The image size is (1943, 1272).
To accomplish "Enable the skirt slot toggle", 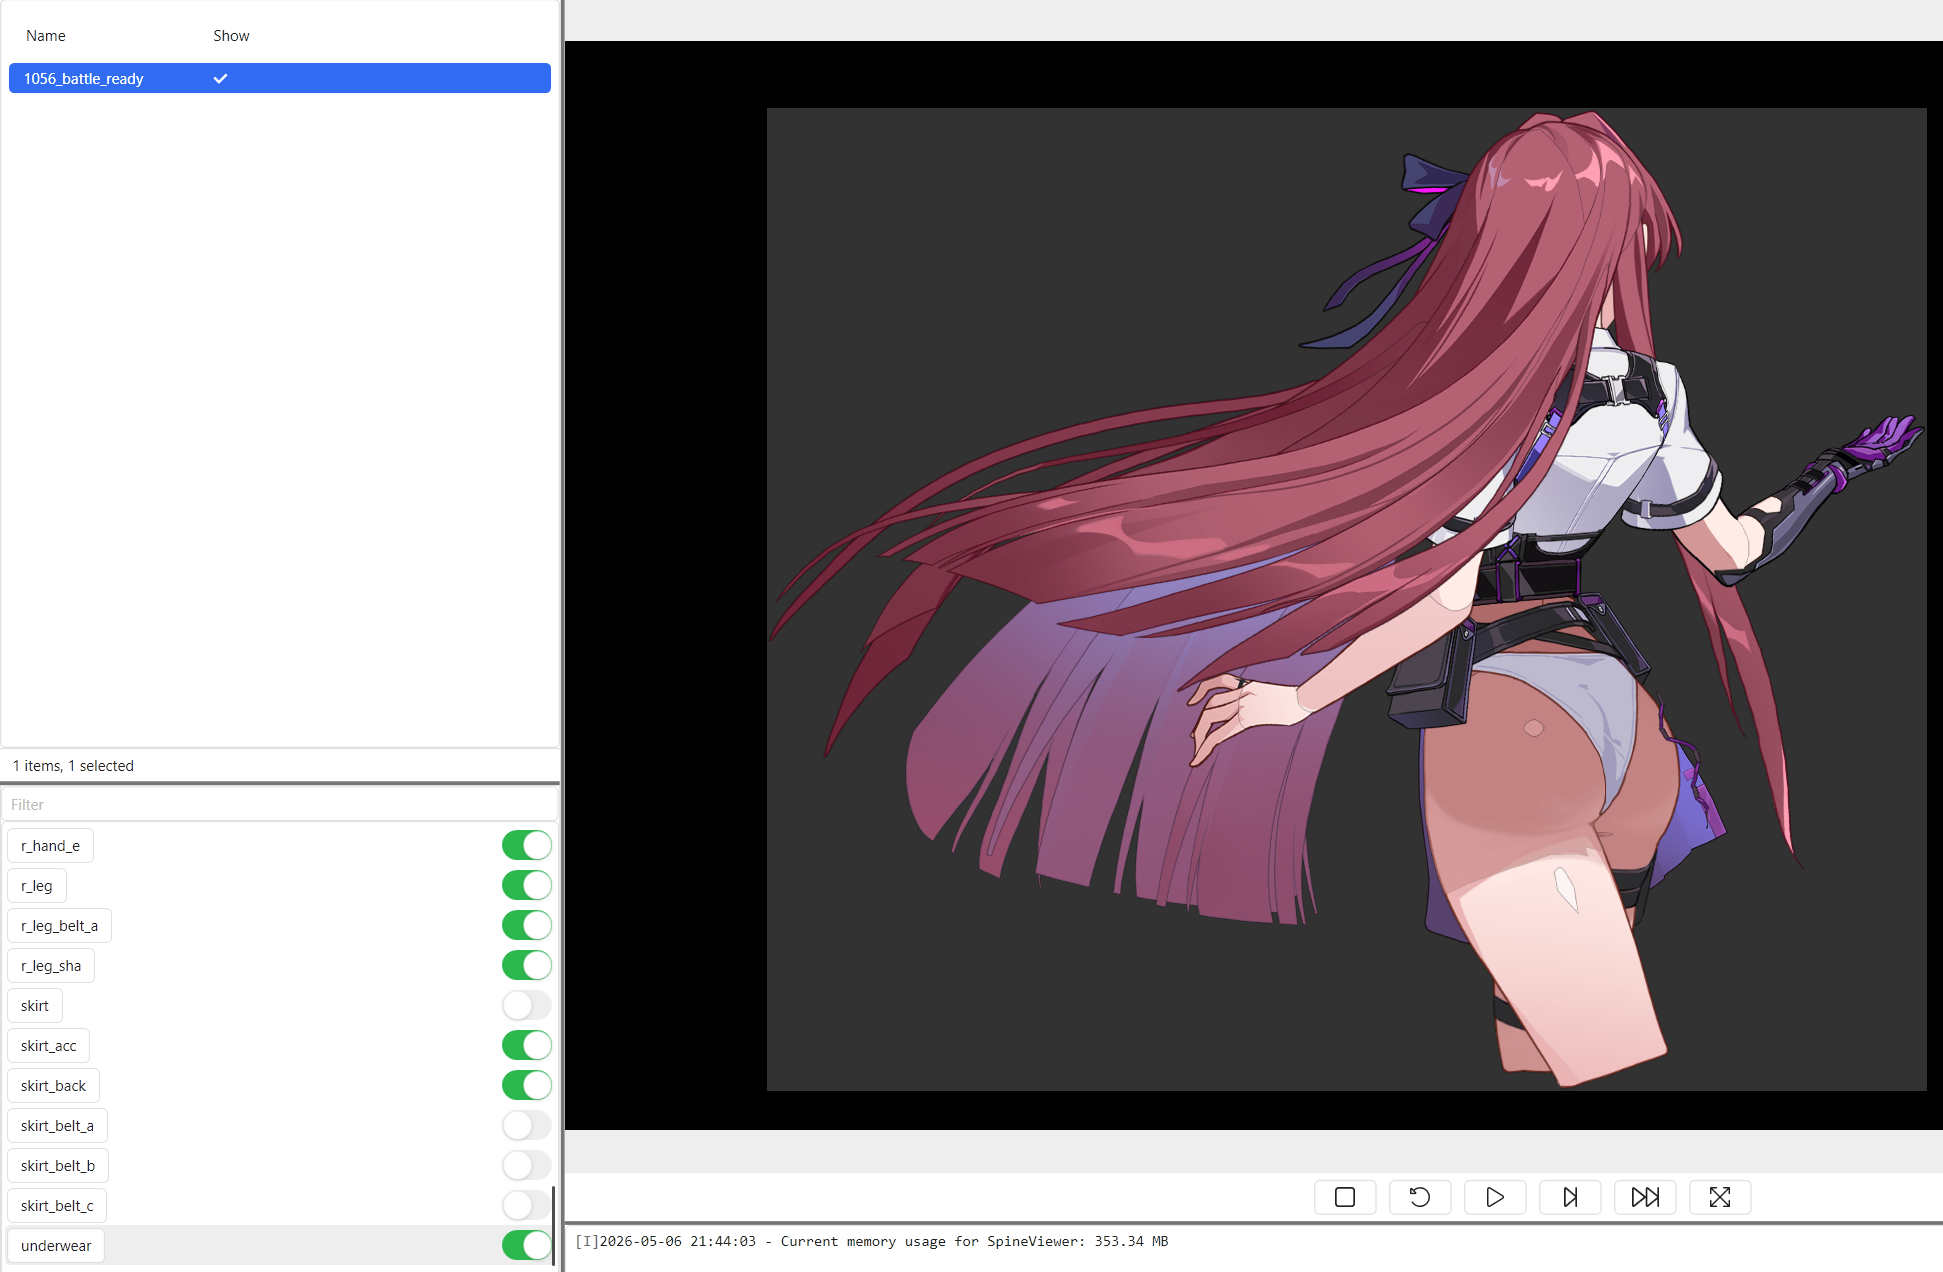I will (x=526, y=1005).
